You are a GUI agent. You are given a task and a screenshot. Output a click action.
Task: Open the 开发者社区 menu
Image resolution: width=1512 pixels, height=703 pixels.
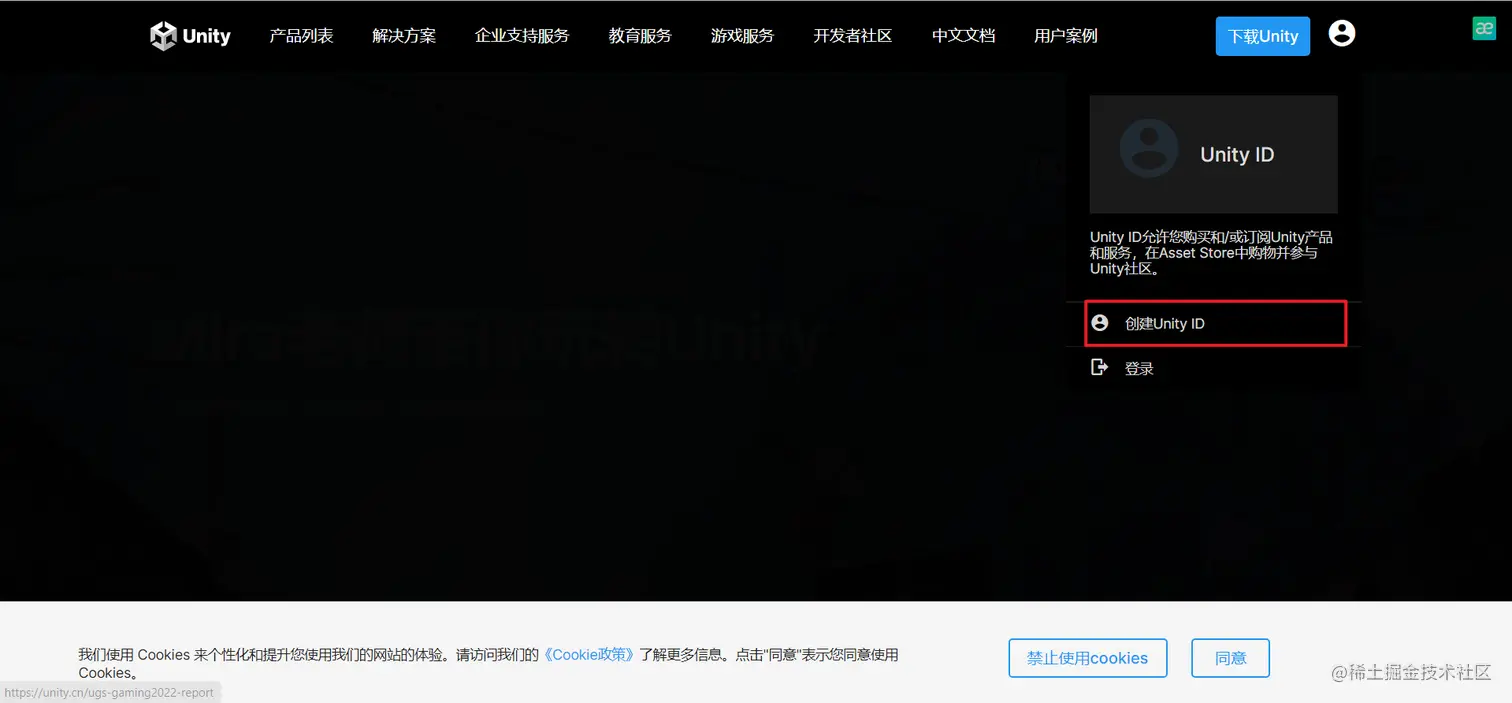click(853, 36)
